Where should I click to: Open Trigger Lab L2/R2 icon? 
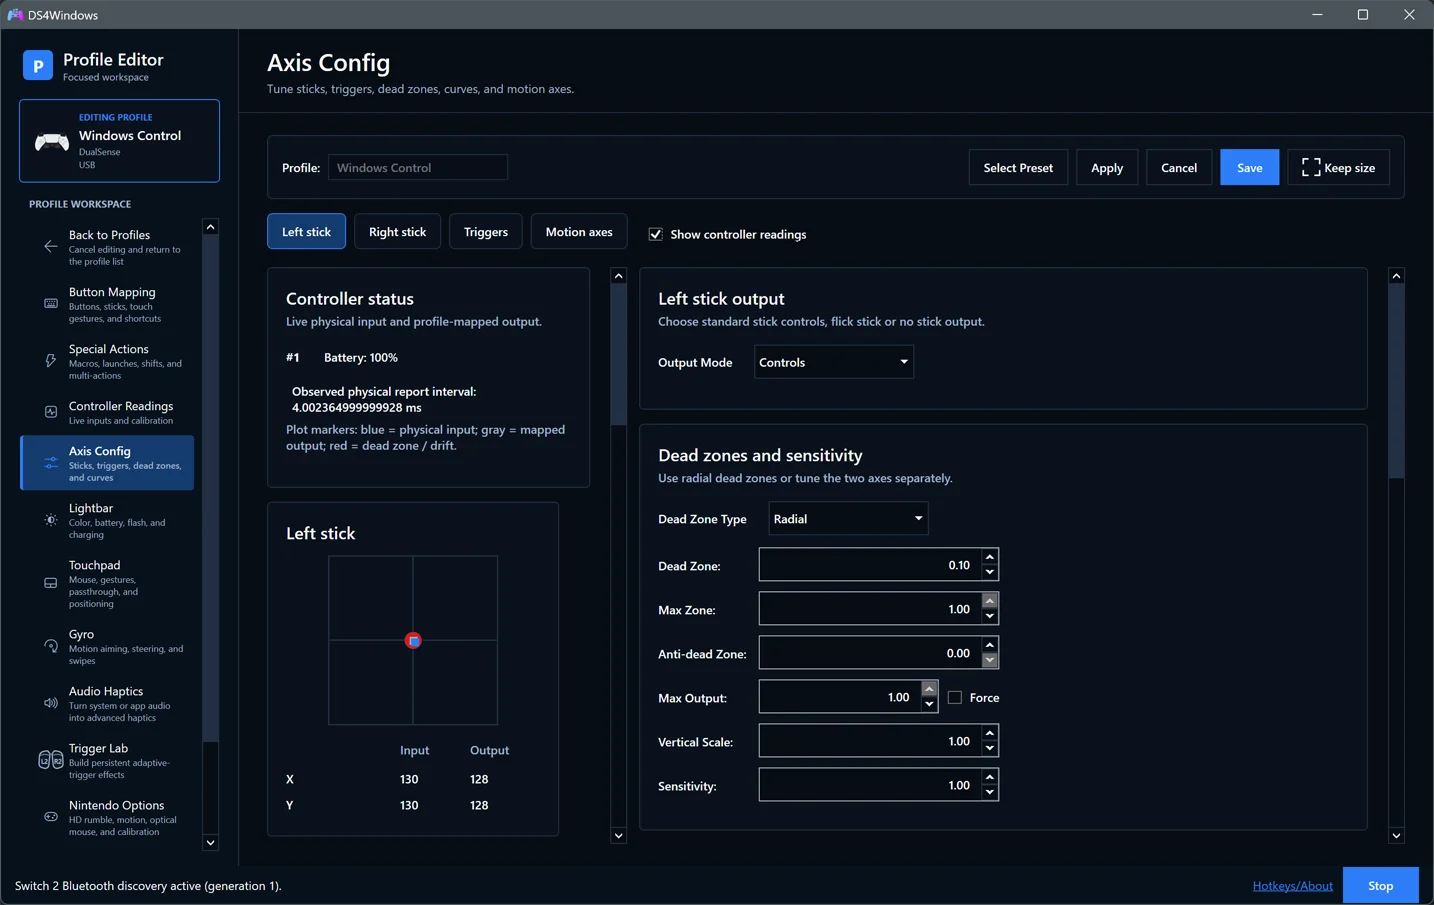(51, 760)
